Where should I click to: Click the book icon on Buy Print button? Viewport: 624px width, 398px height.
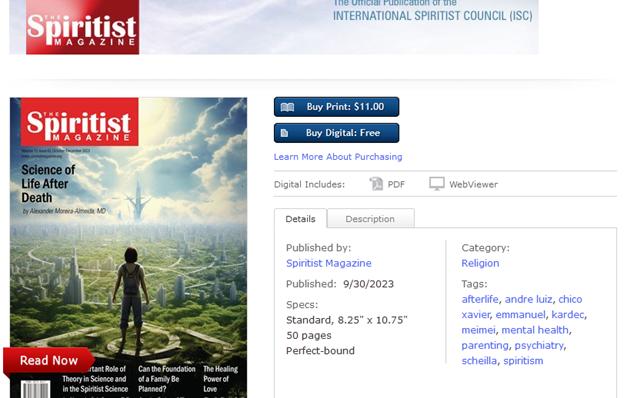287,107
